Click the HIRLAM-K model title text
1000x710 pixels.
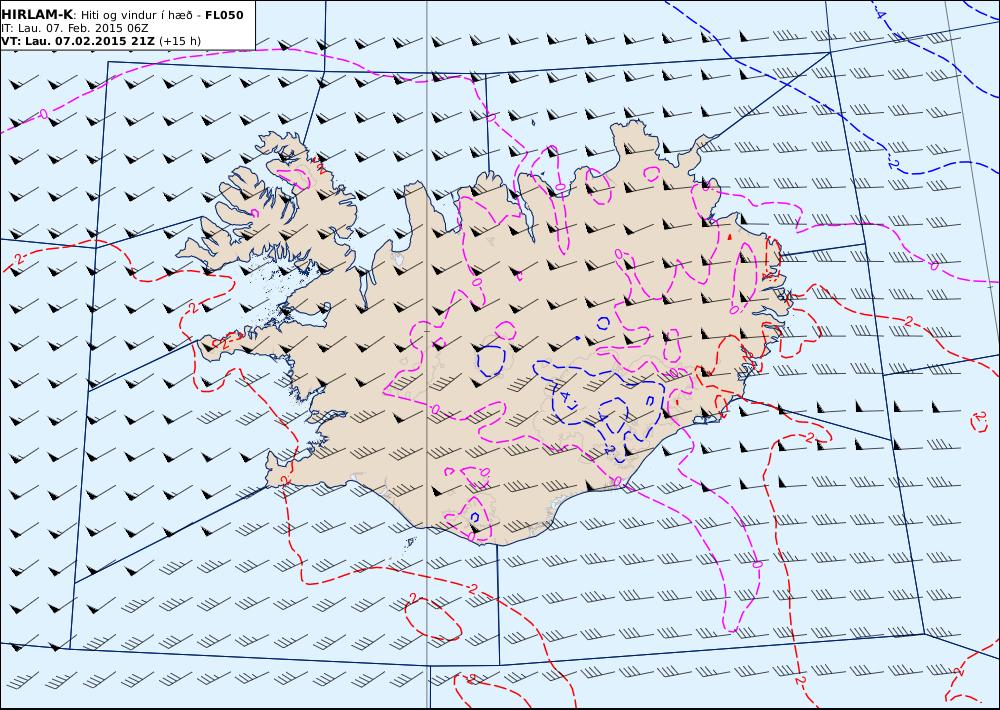(x=37, y=15)
